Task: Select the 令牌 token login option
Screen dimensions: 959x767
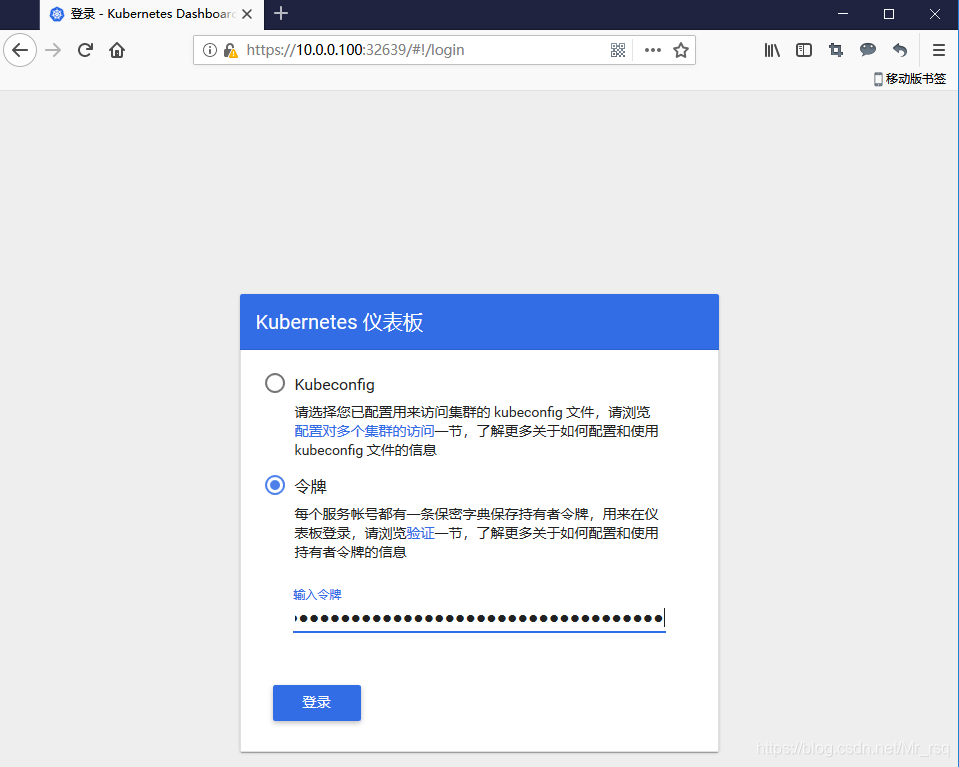Action: 275,485
